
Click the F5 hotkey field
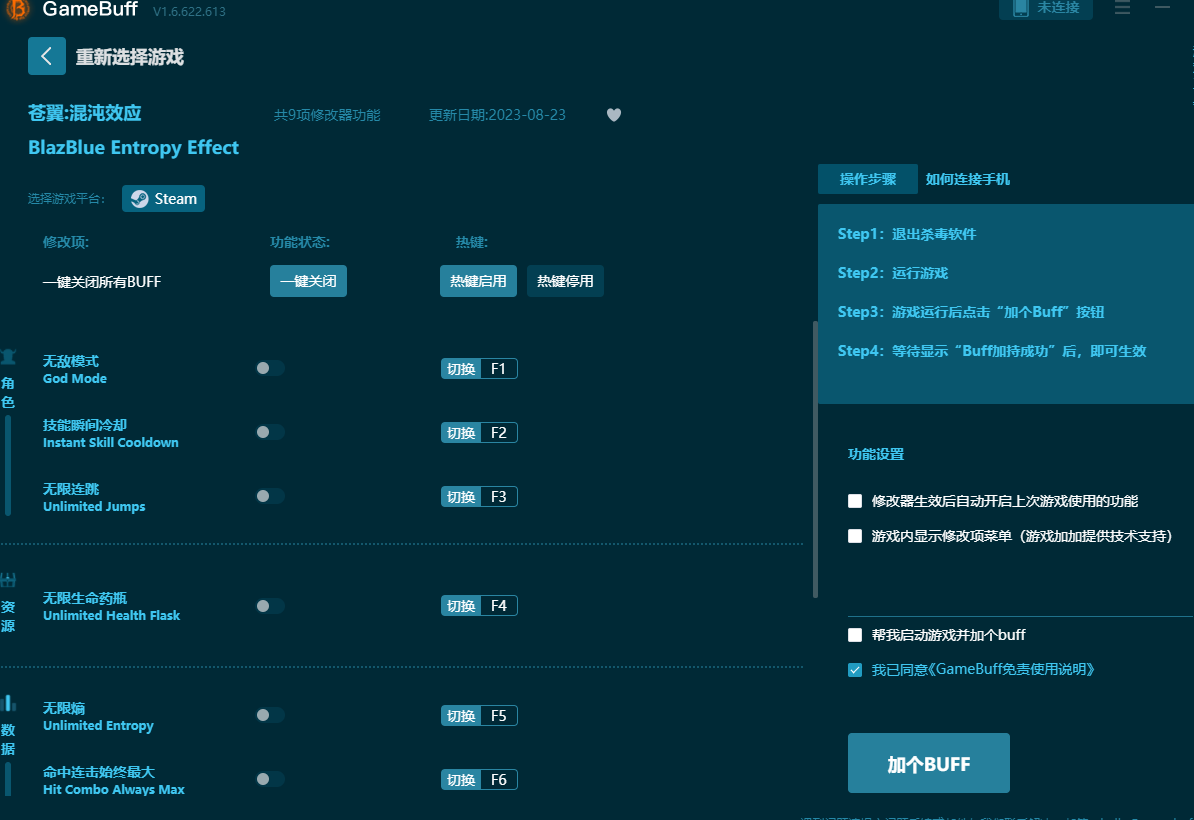click(x=499, y=716)
